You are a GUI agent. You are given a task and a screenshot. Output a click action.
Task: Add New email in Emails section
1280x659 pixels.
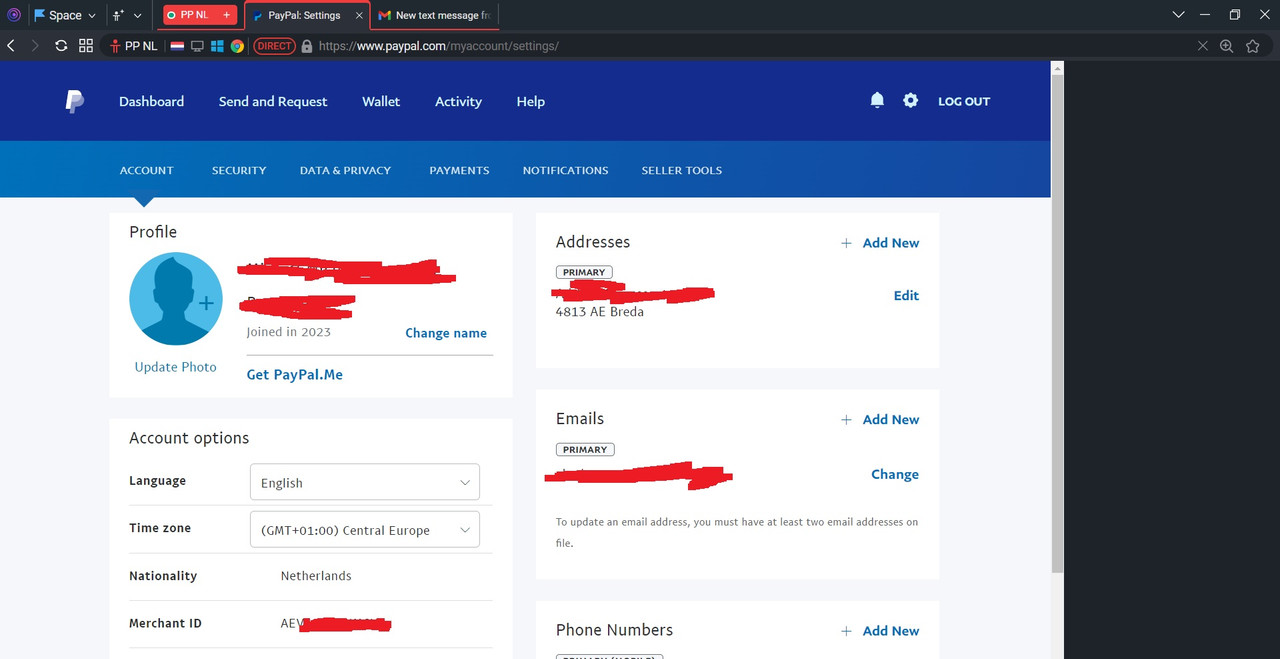880,419
